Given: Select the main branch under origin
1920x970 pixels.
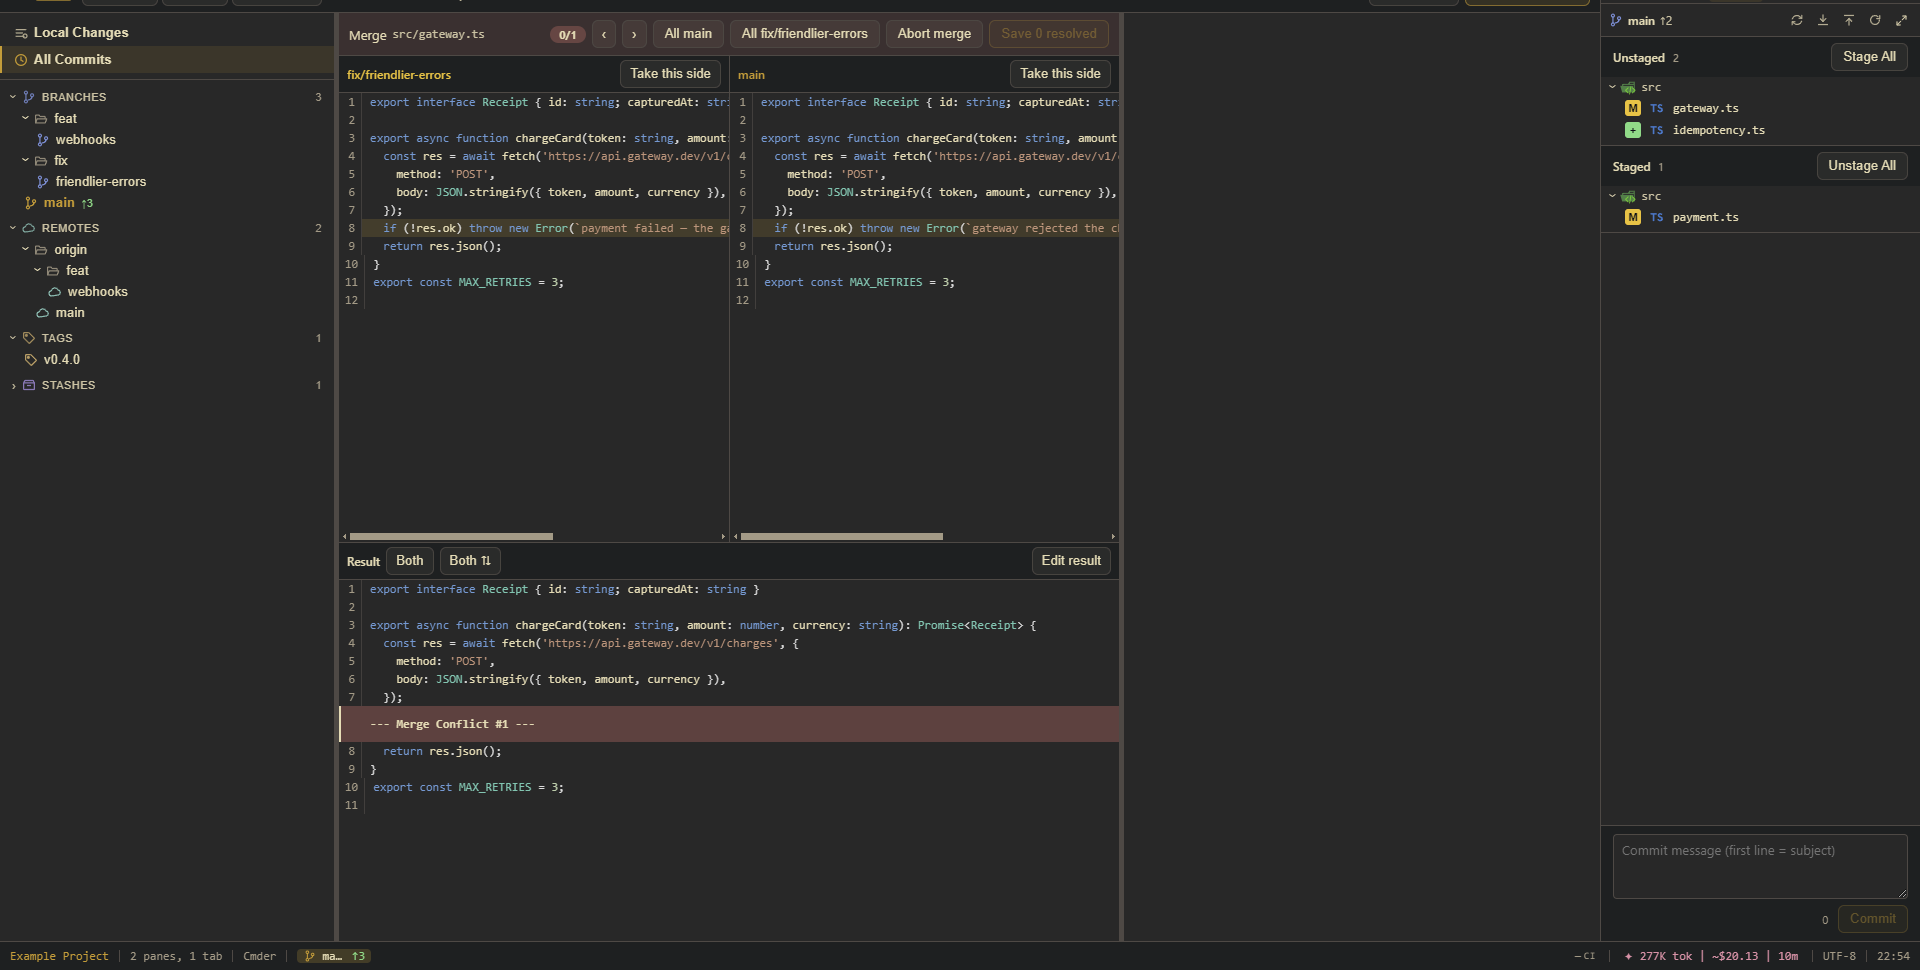Looking at the screenshot, I should 70,313.
